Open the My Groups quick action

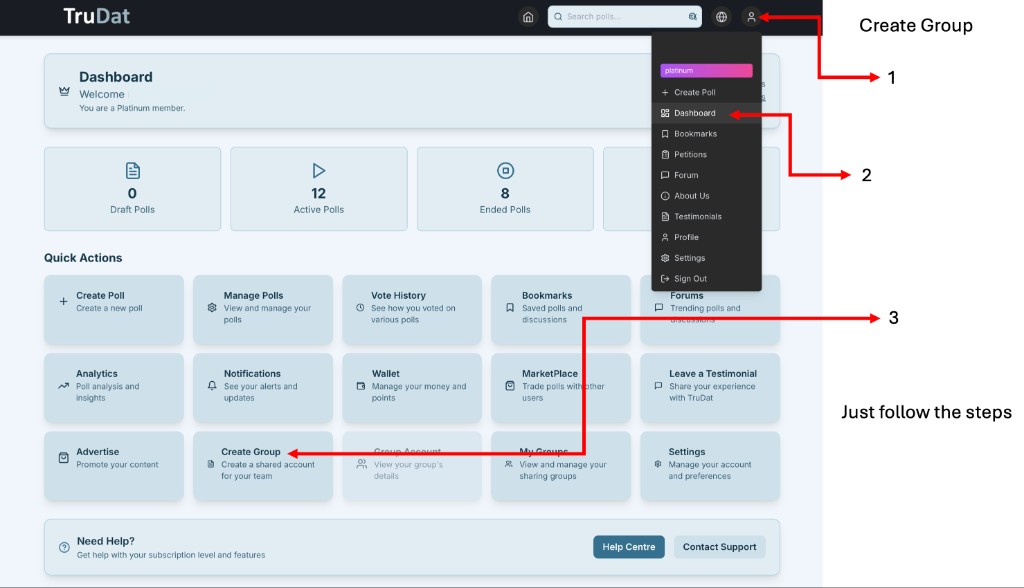[560, 466]
